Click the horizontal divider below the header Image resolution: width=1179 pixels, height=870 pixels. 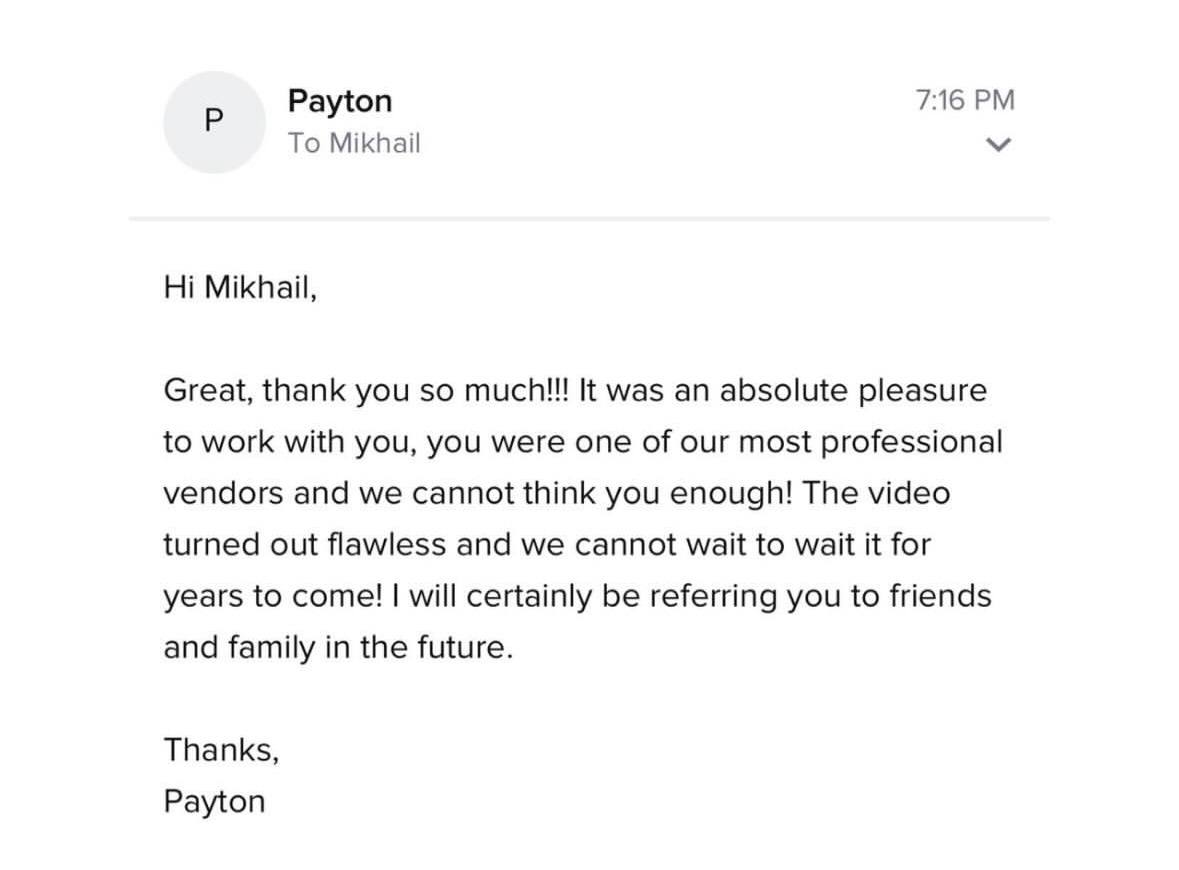point(590,219)
